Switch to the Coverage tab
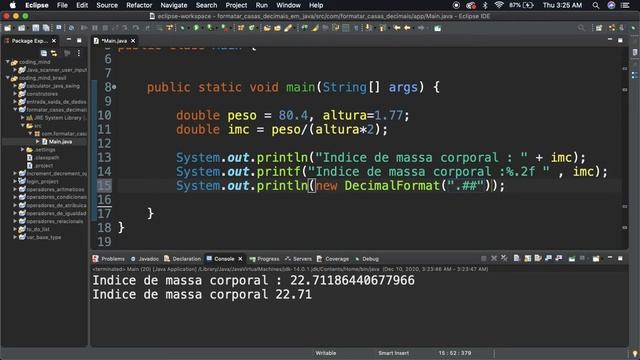 [x=333, y=259]
